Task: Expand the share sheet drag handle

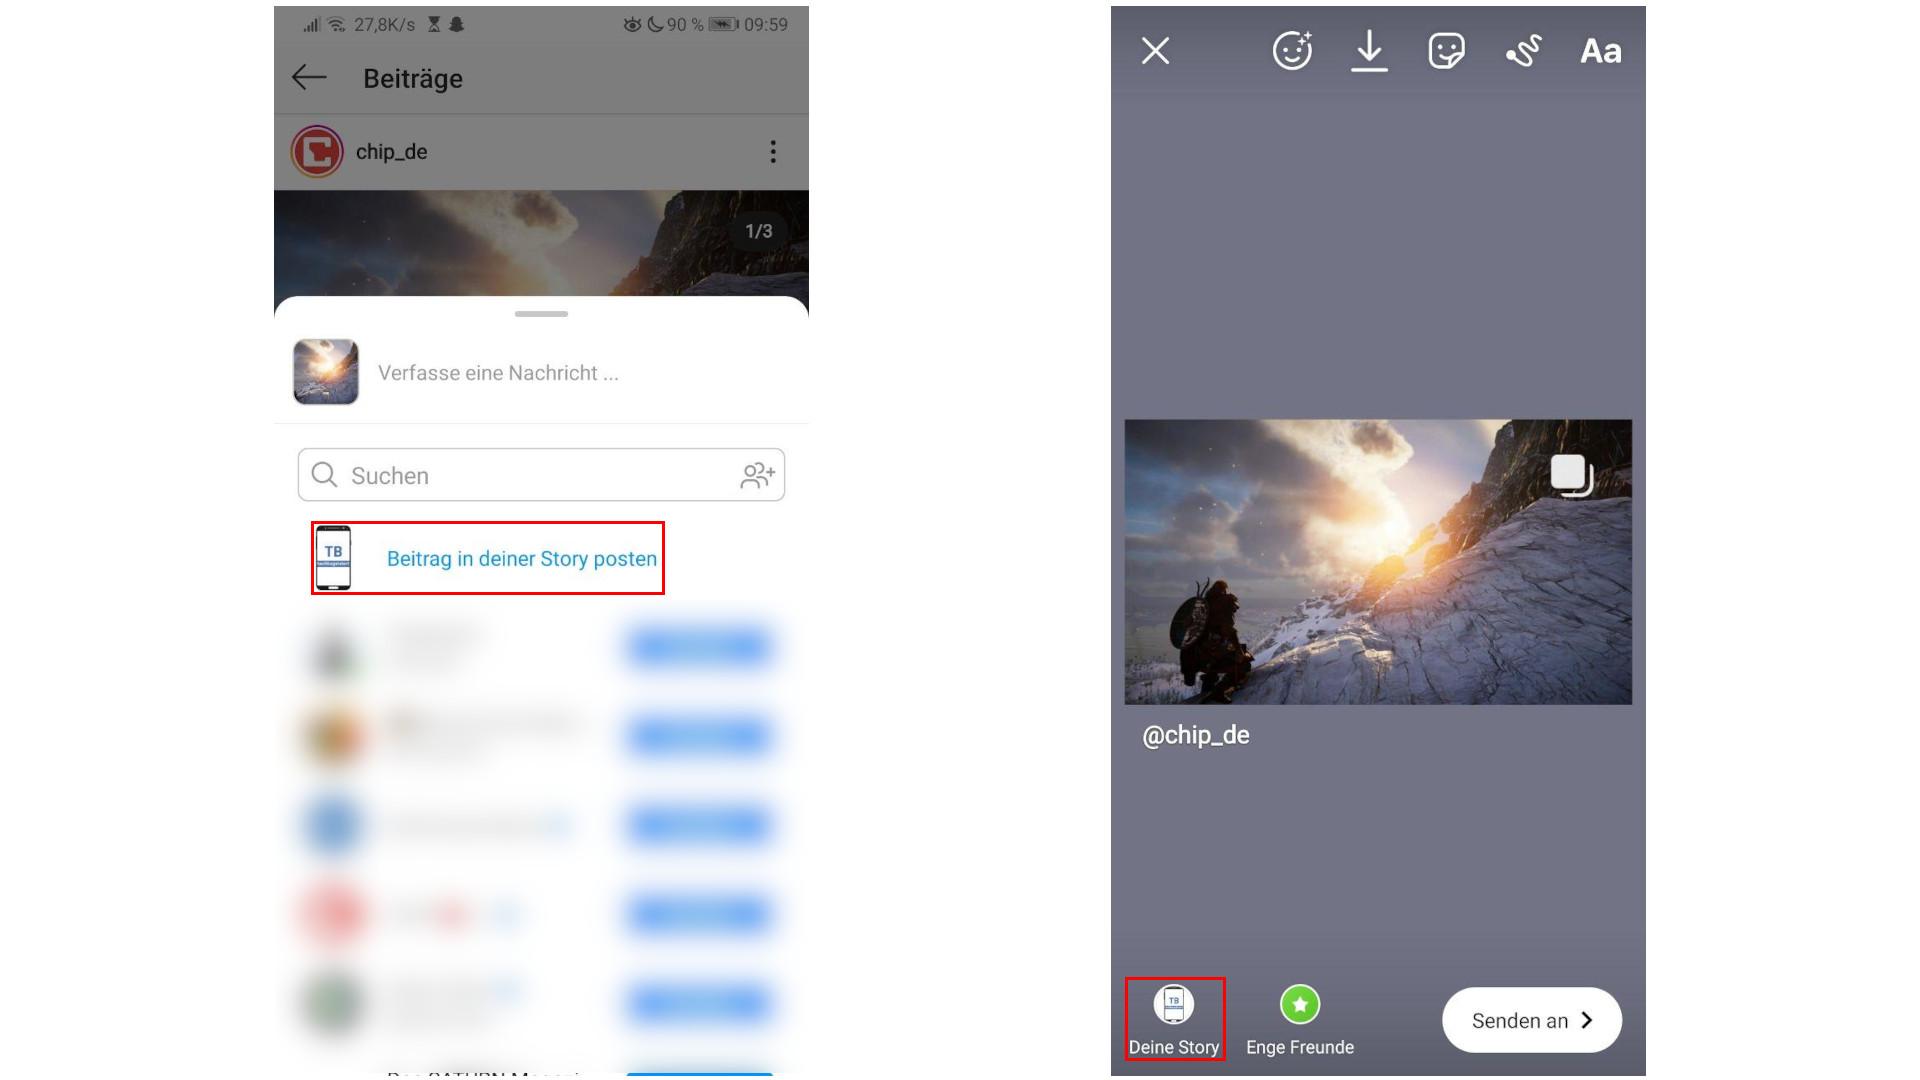Action: [540, 312]
